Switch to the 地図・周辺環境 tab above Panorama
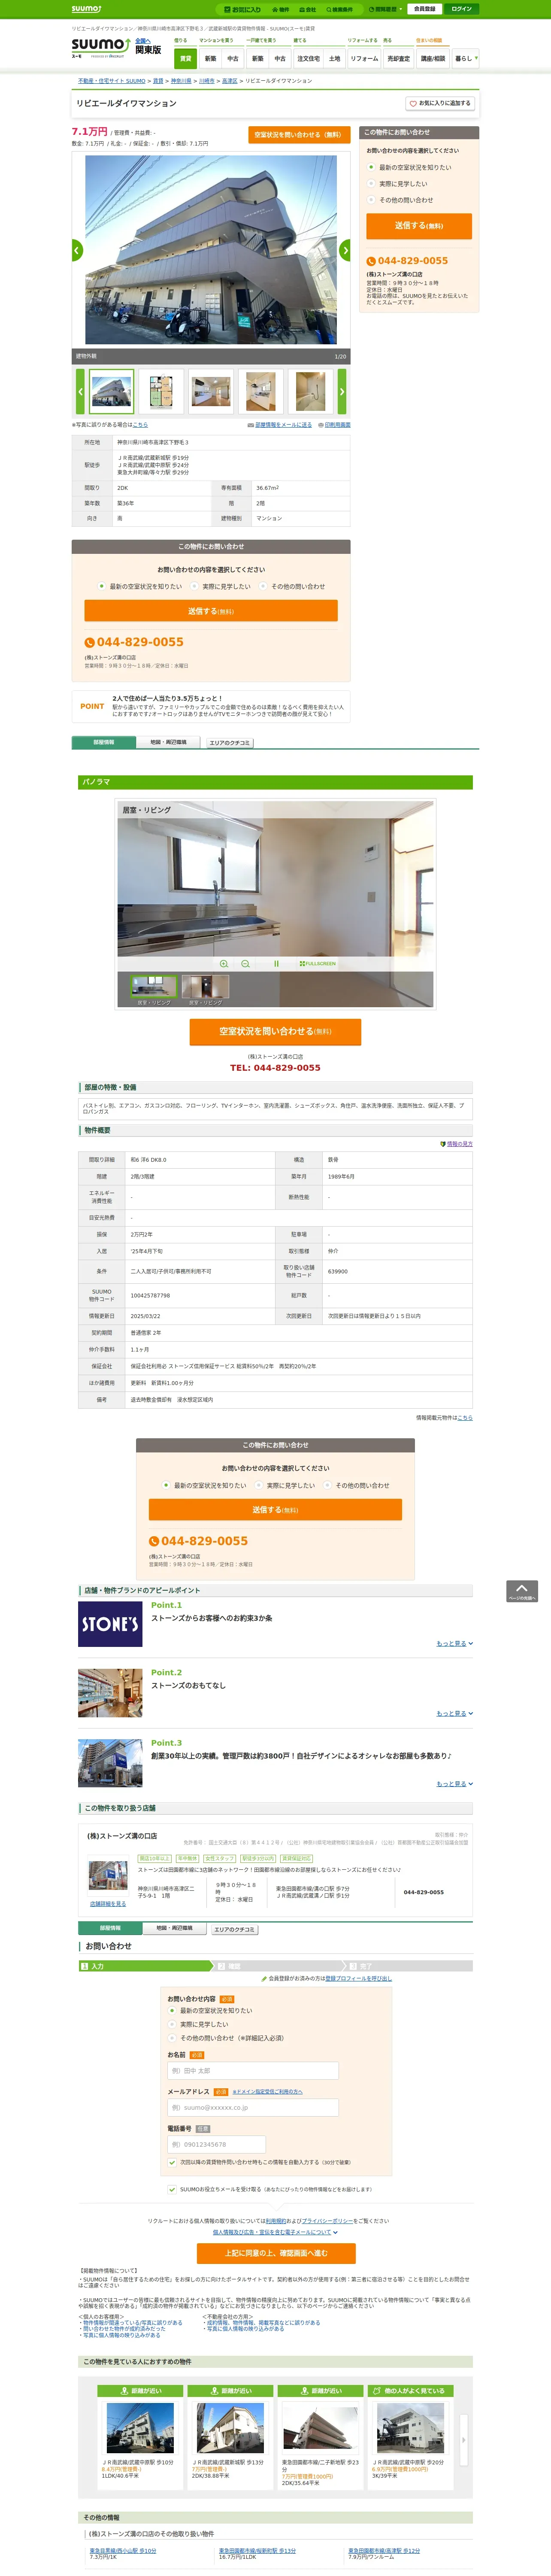This screenshot has width=551, height=2576. click(169, 742)
